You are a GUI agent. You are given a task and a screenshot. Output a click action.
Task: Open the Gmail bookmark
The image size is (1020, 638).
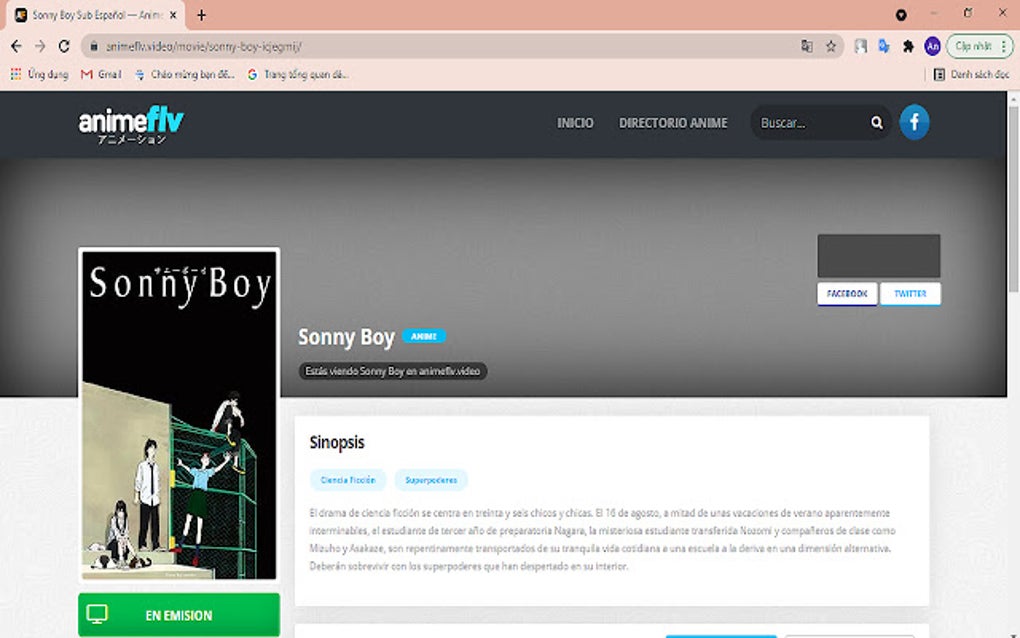coord(101,75)
